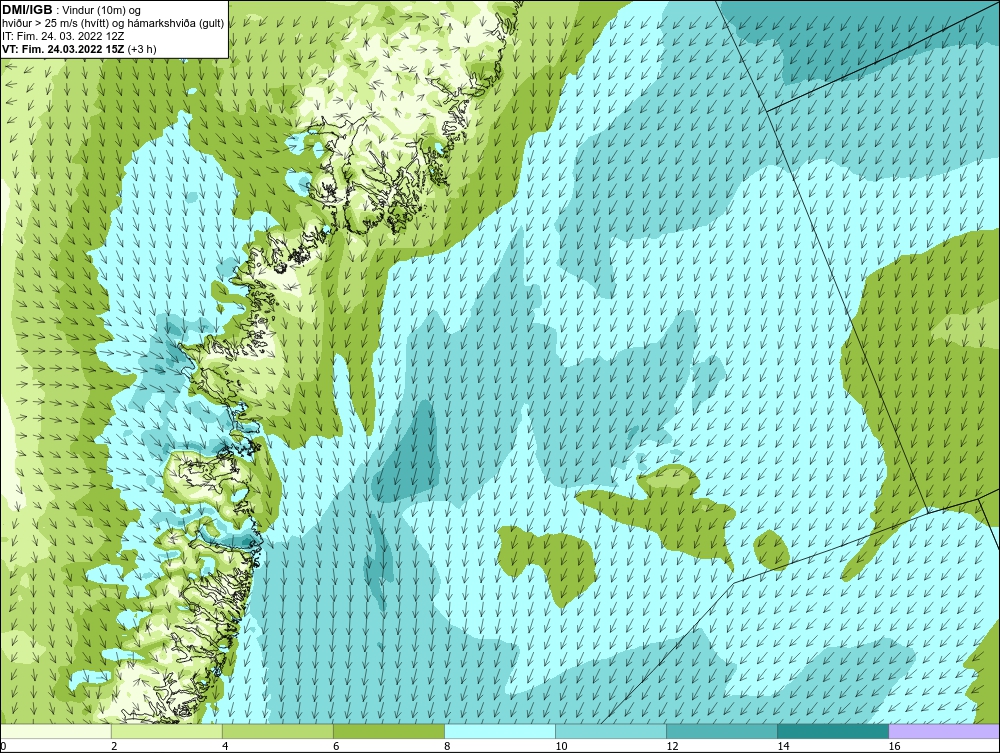The image size is (1000, 753).
Task: Click the 10–12 m/s turquoise swatch
Action: tap(611, 732)
